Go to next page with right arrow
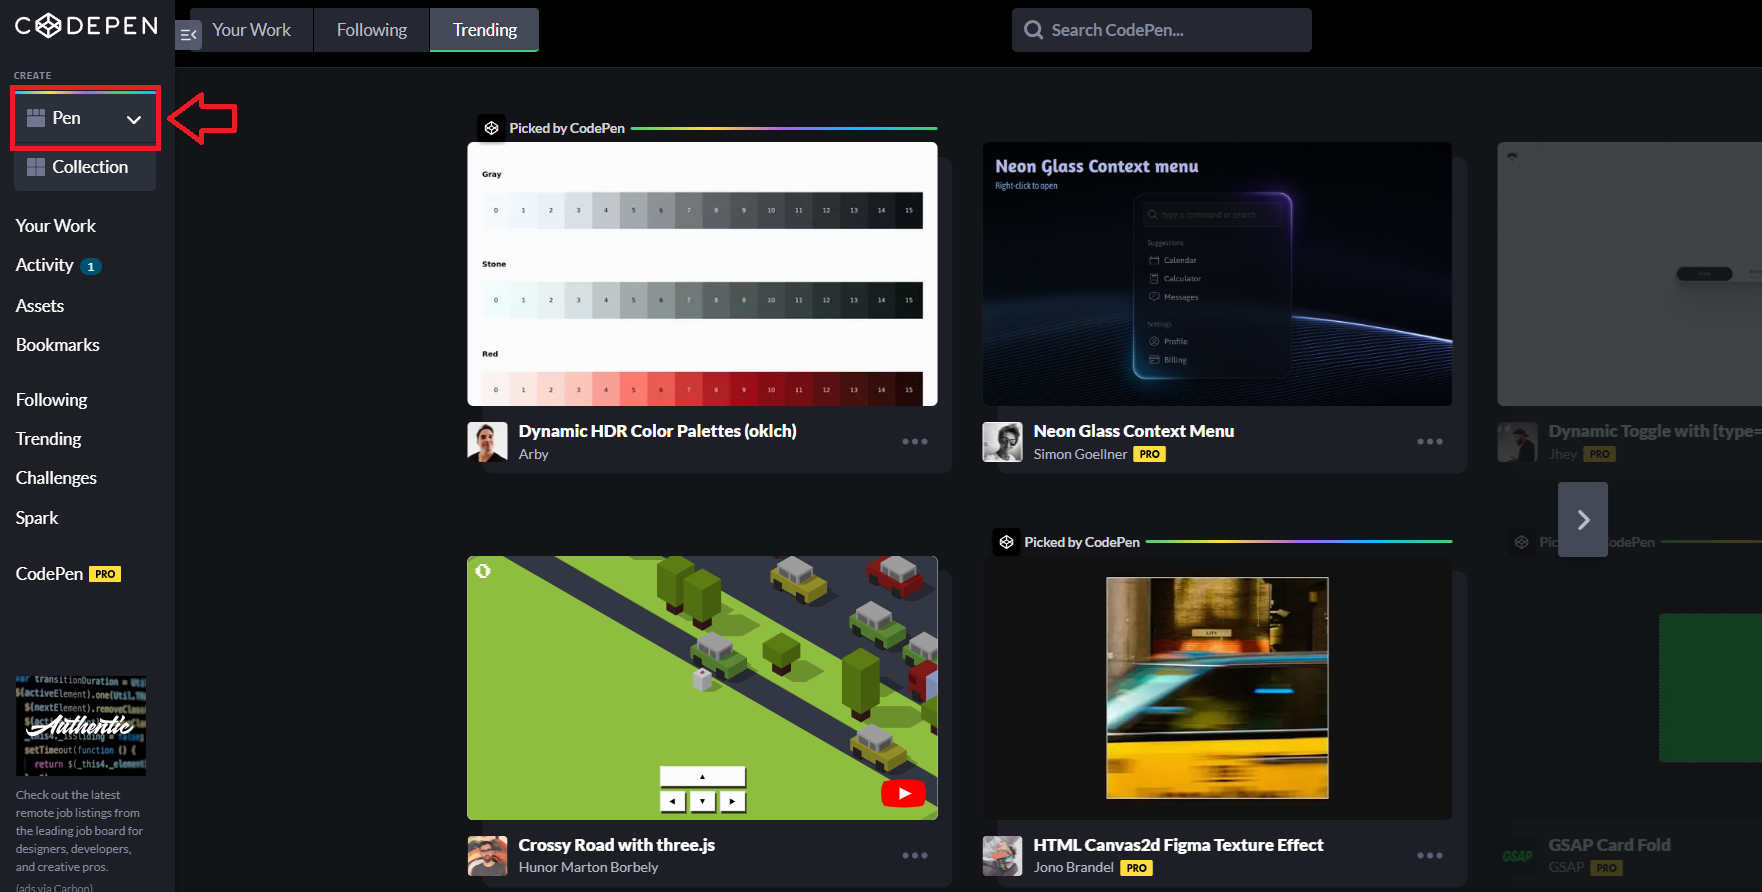The height and width of the screenshot is (892, 1762). click(x=1583, y=520)
